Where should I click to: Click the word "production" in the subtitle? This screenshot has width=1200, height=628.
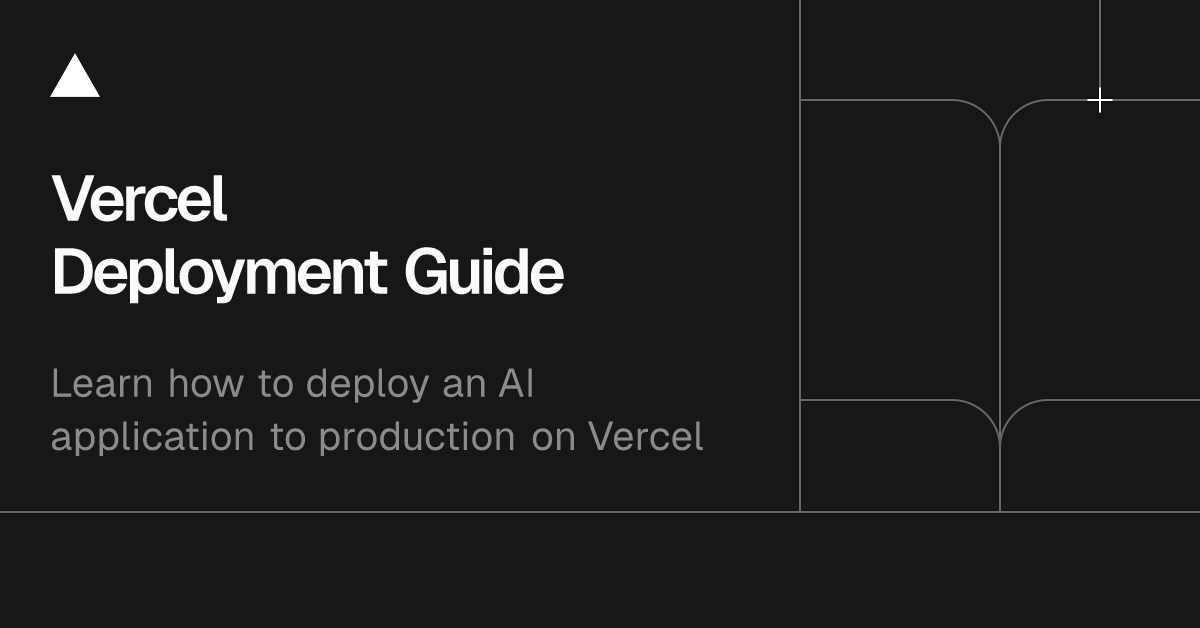[x=417, y=438]
